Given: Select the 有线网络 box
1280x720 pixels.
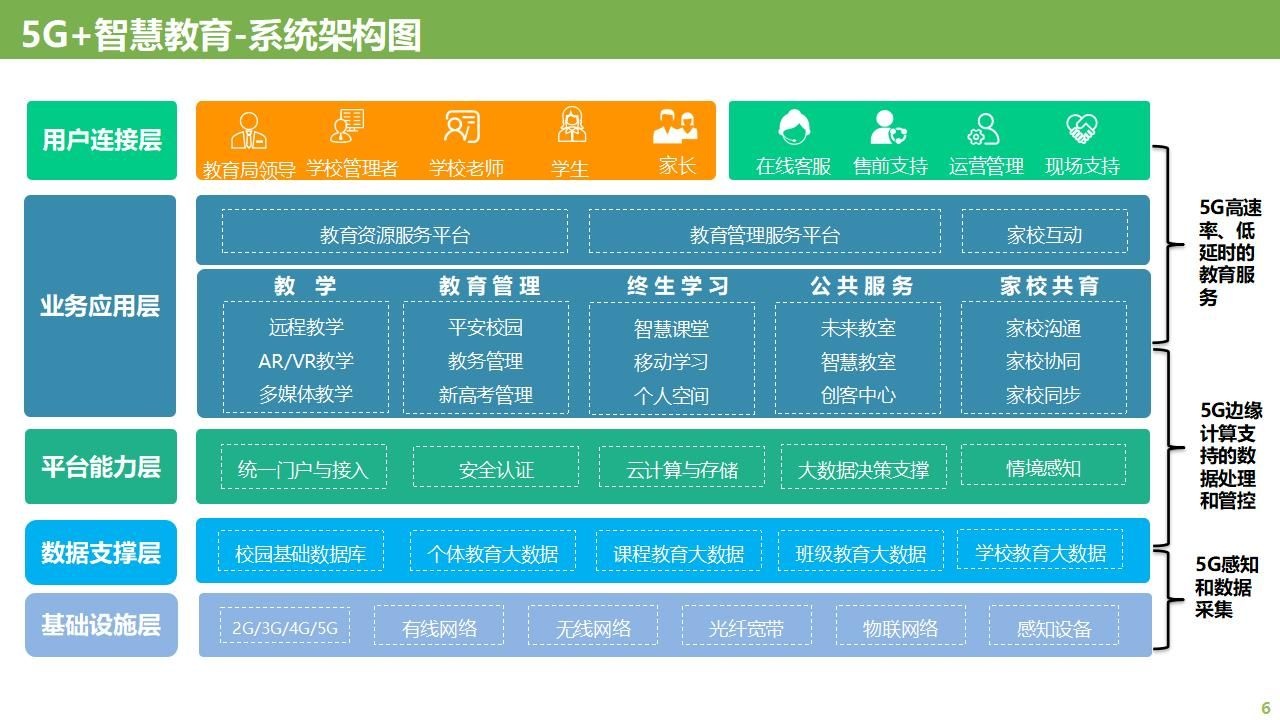Looking at the screenshot, I should (440, 626).
